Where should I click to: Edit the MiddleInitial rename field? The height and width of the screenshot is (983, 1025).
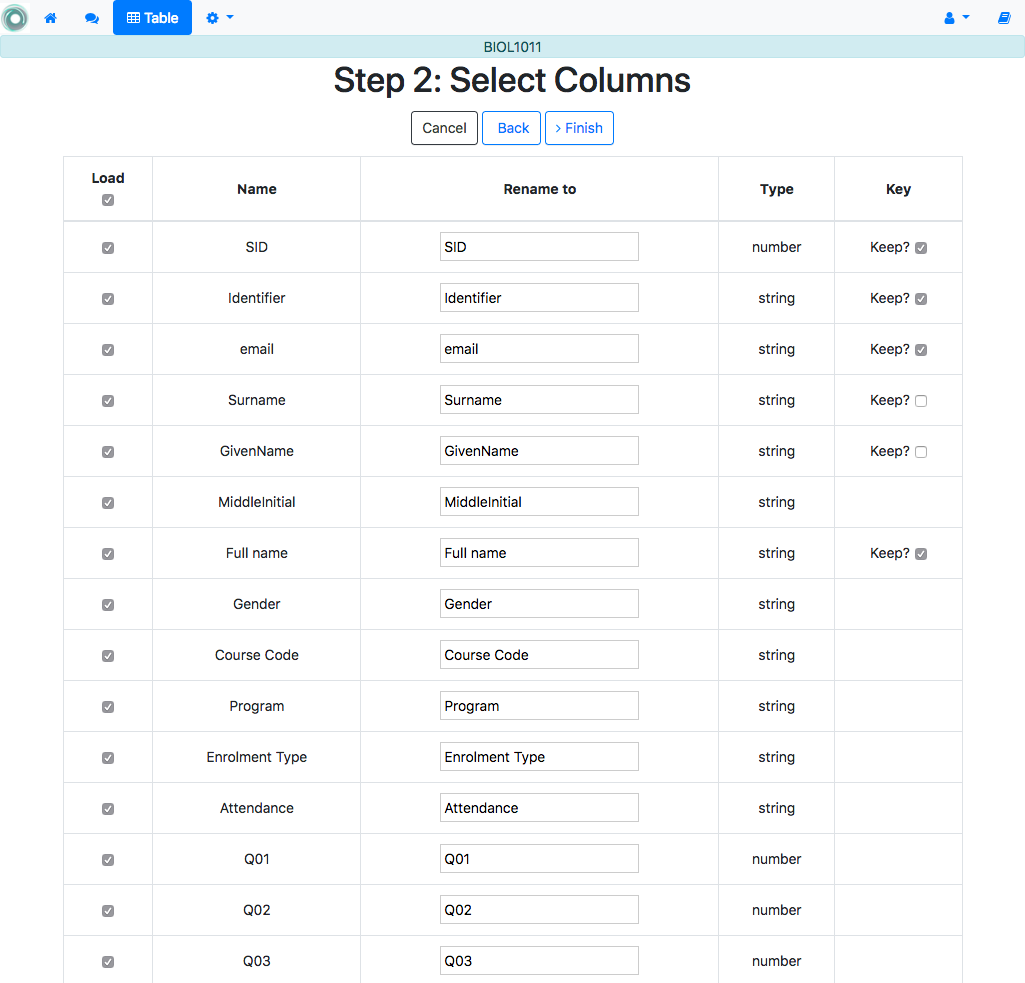tap(539, 501)
